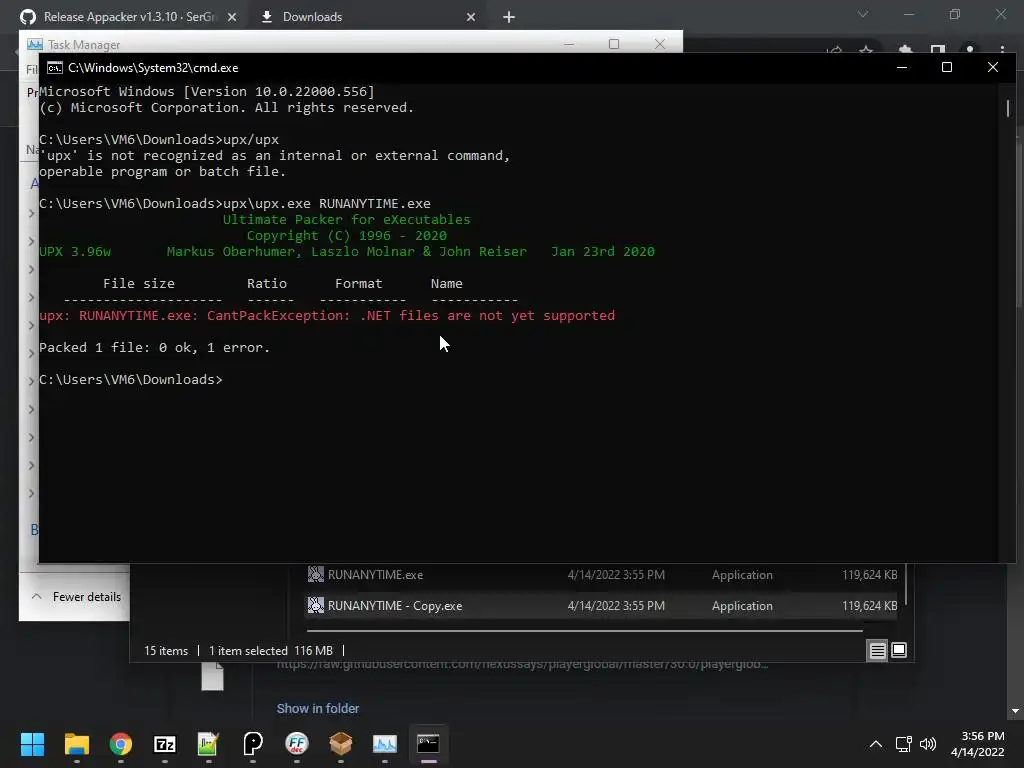The width and height of the screenshot is (1024, 768).
Task: Open the box package app on taskbar
Action: pos(340,744)
